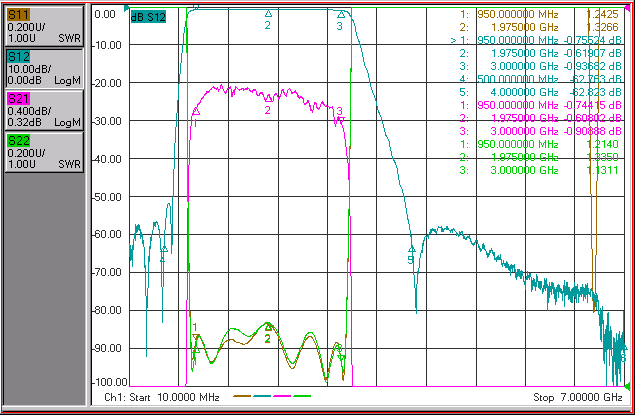635x415 pixels.
Task: Pick teal marker 5 near notch
Action: coord(412,249)
